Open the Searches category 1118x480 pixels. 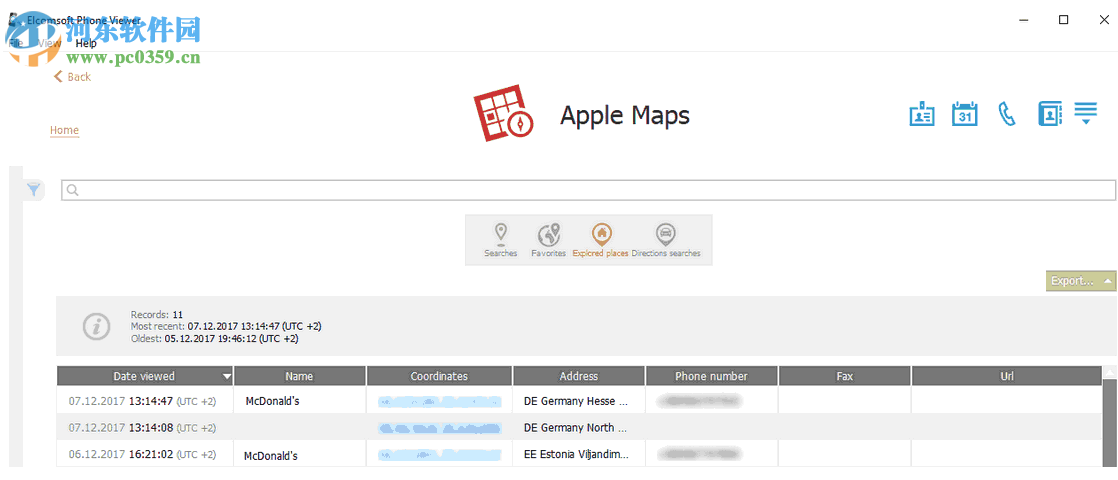click(501, 240)
